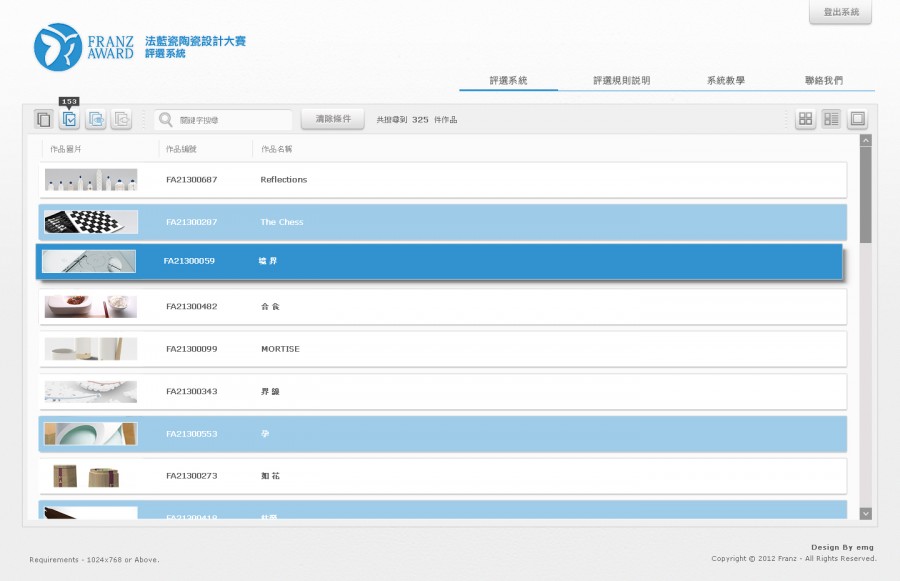This screenshot has width=900, height=581.
Task: Switch to grid view
Action: [805, 119]
